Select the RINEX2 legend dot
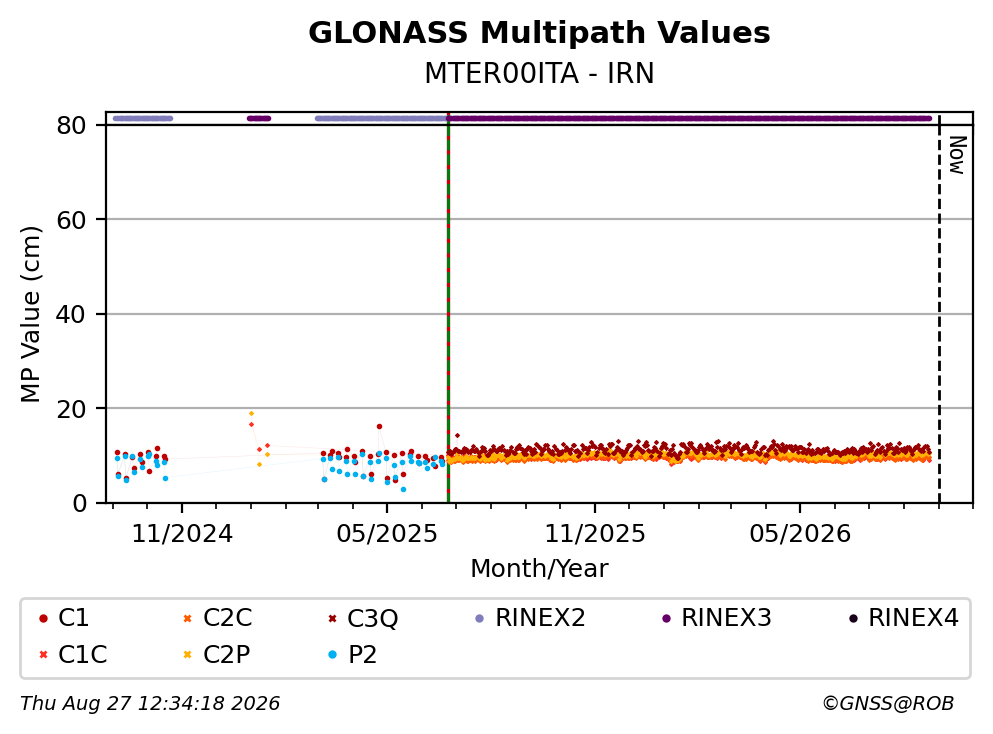 click(479, 618)
